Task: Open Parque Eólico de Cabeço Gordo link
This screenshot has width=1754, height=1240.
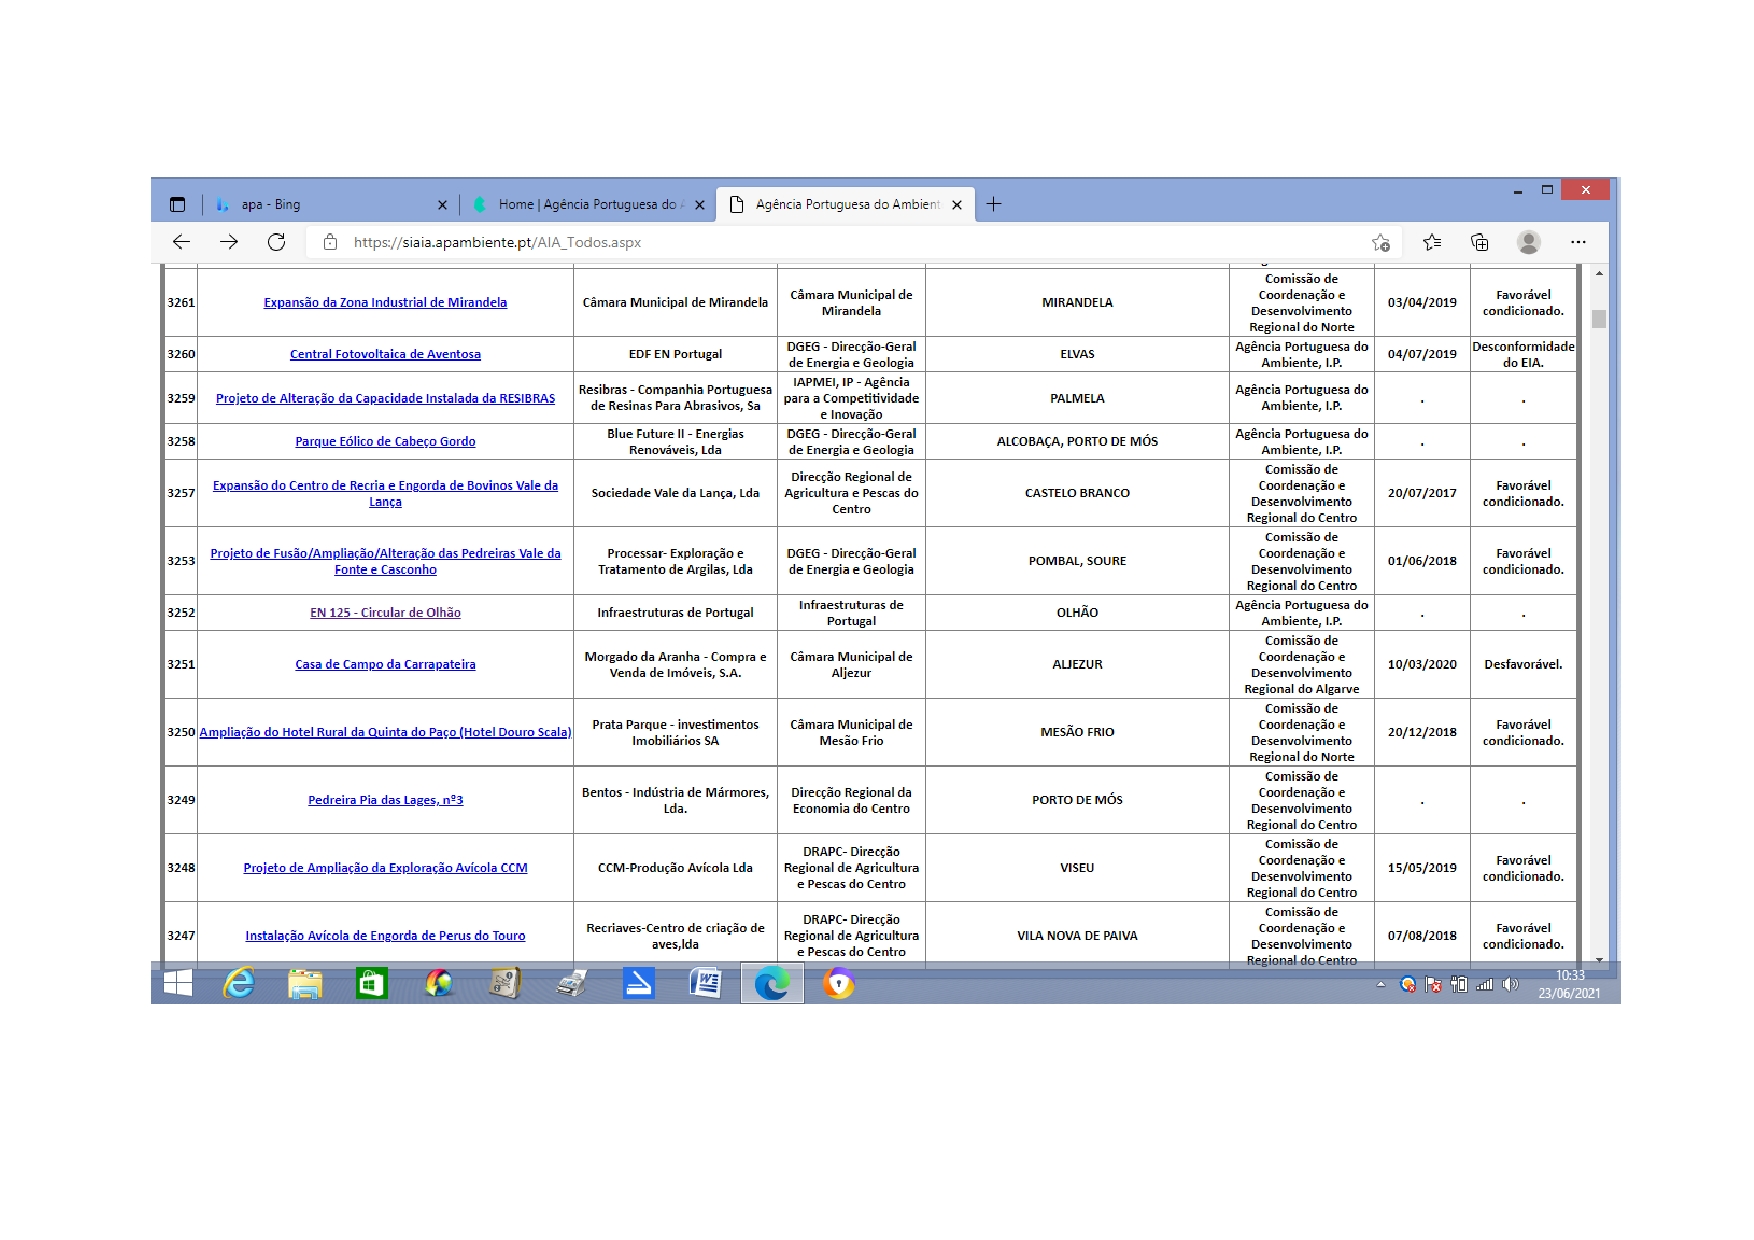Action: coord(385,442)
